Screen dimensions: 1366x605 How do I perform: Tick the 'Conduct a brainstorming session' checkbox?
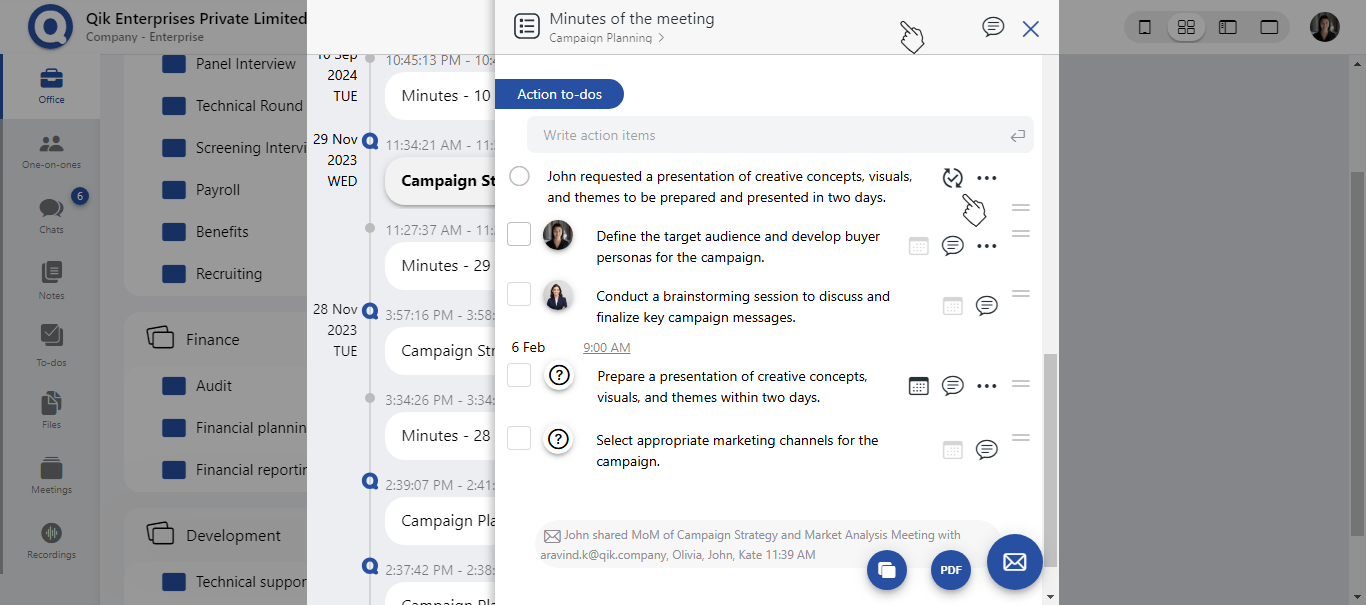pyautogui.click(x=519, y=294)
